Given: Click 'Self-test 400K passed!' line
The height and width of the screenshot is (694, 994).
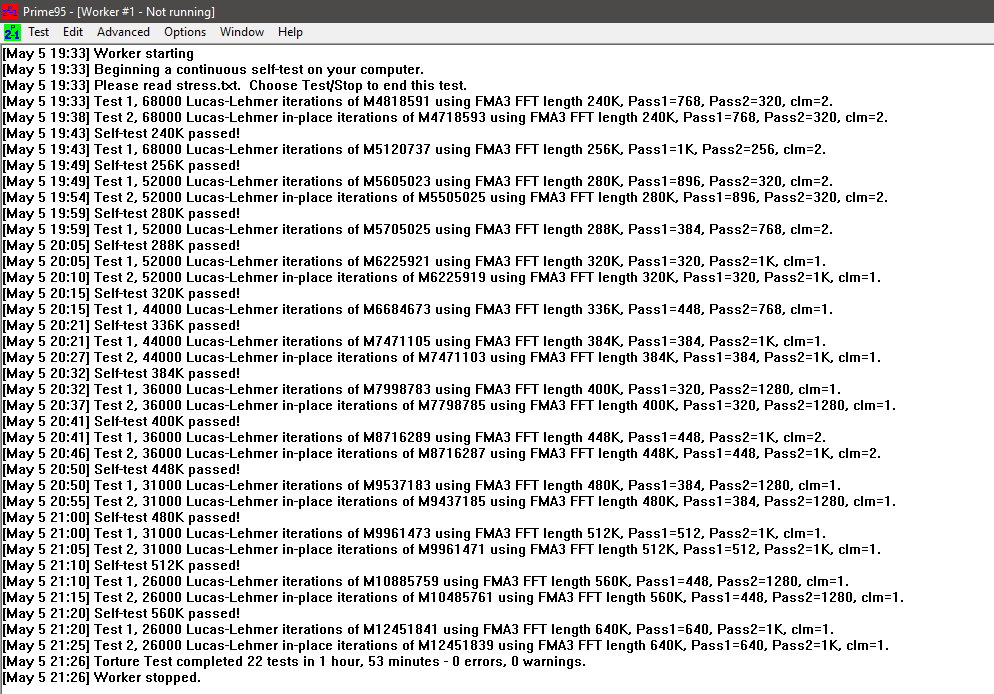Looking at the screenshot, I should pyautogui.click(x=121, y=421).
